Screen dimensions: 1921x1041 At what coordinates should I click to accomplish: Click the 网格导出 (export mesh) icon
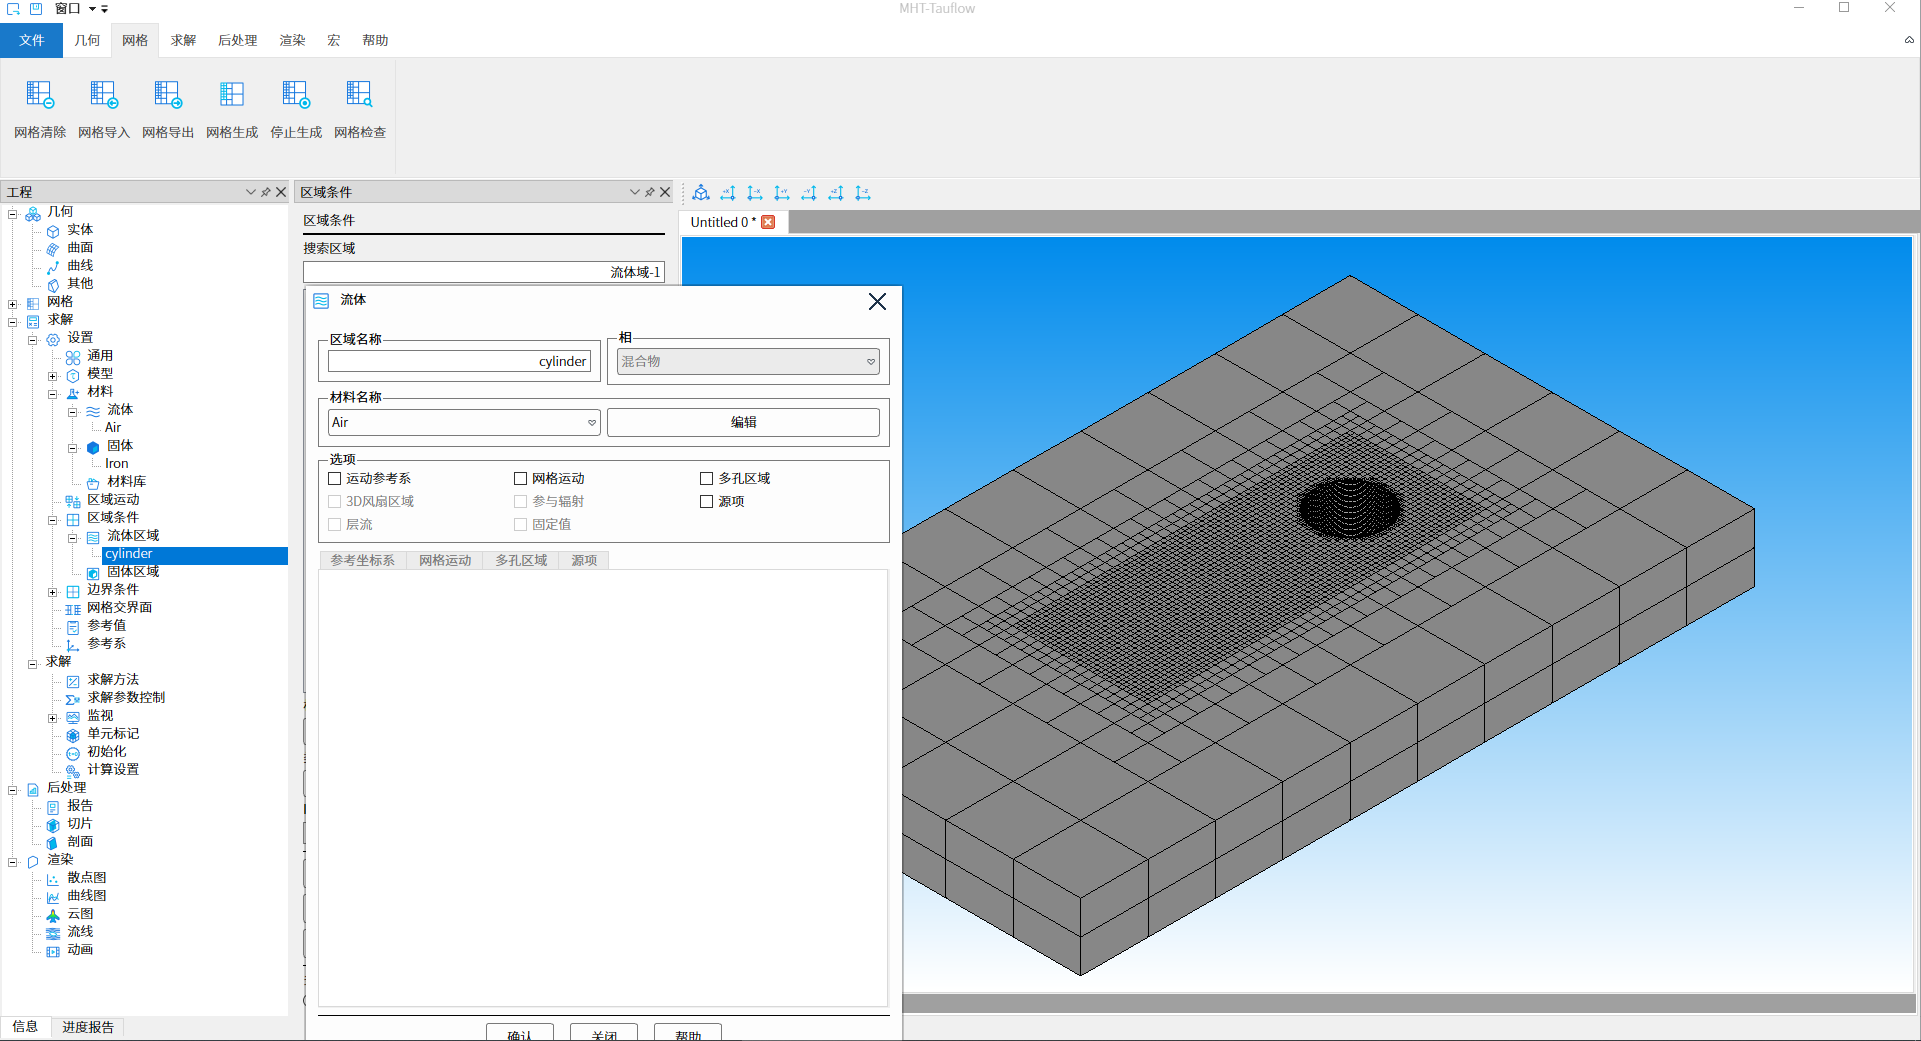coord(168,96)
